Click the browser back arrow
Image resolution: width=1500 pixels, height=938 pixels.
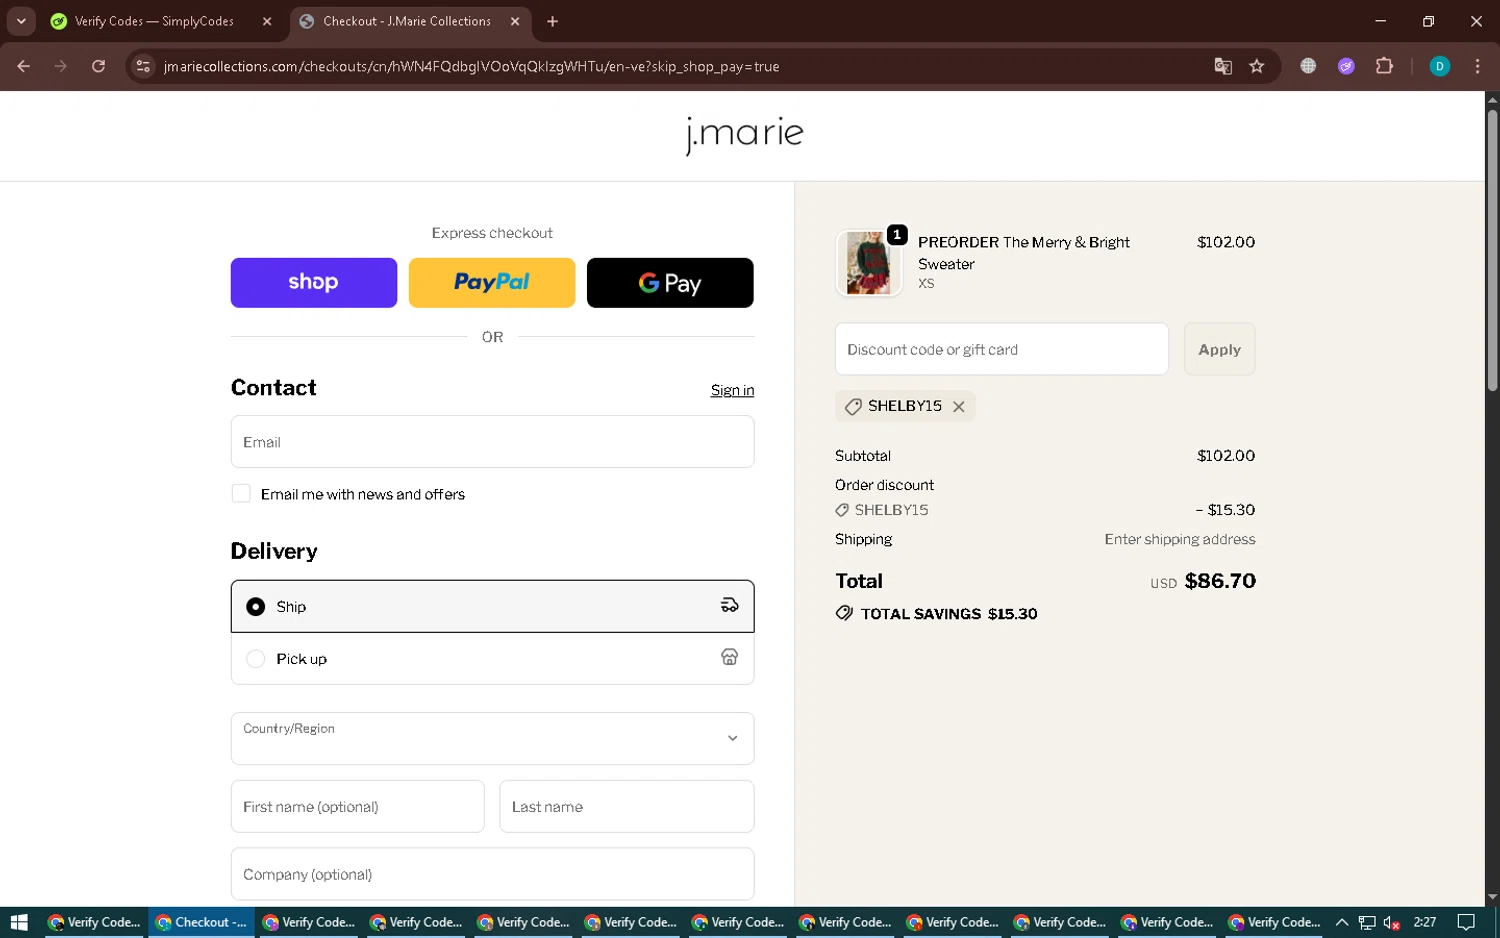point(24,66)
